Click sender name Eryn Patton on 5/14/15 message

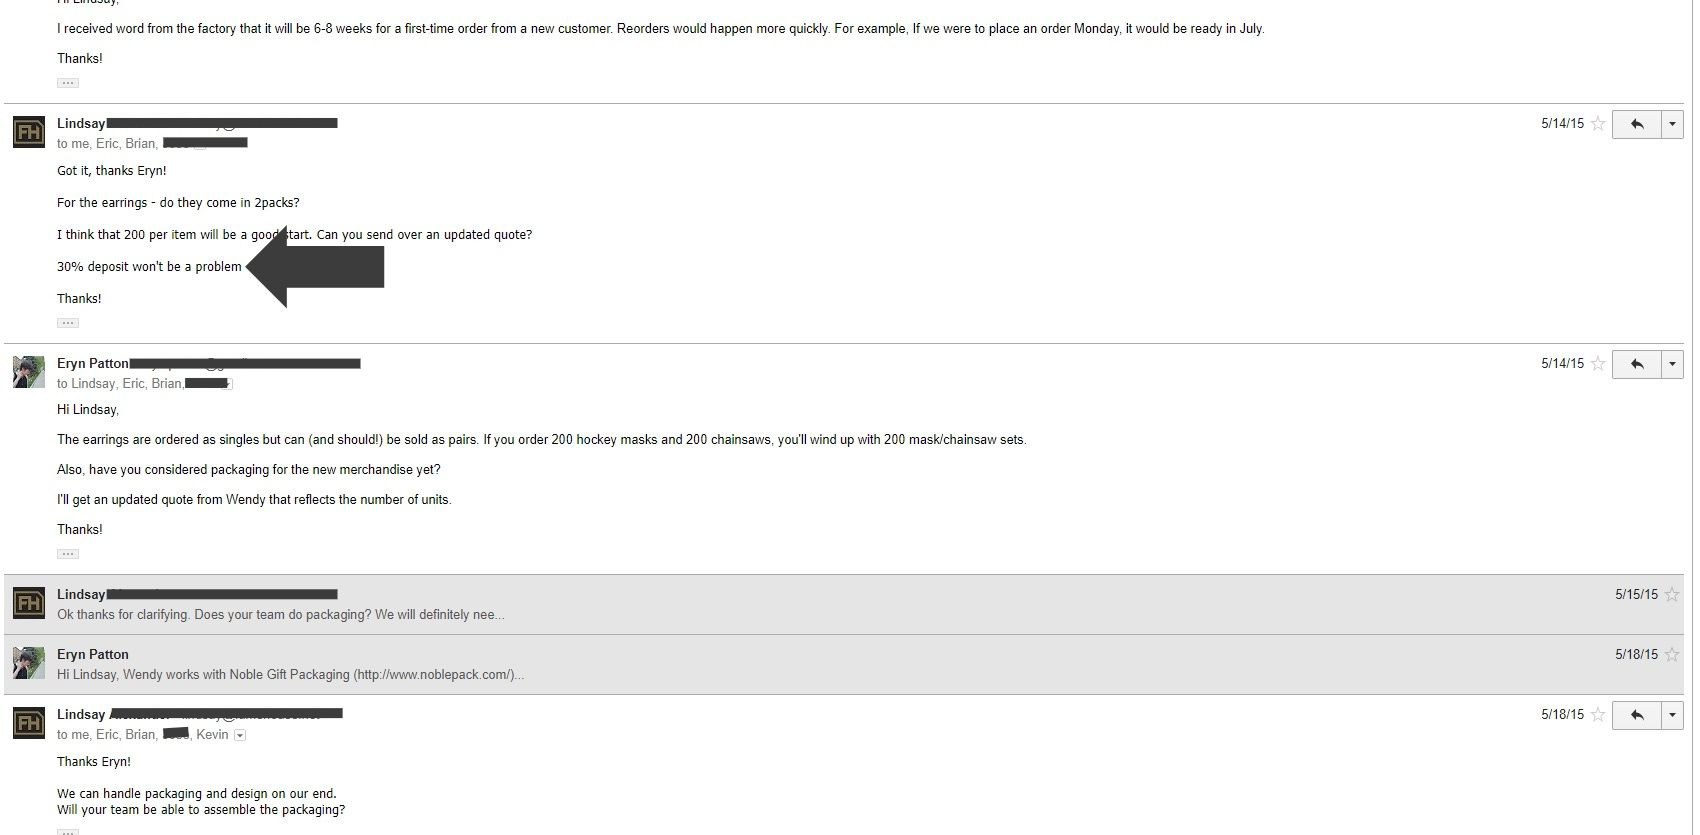click(x=93, y=364)
